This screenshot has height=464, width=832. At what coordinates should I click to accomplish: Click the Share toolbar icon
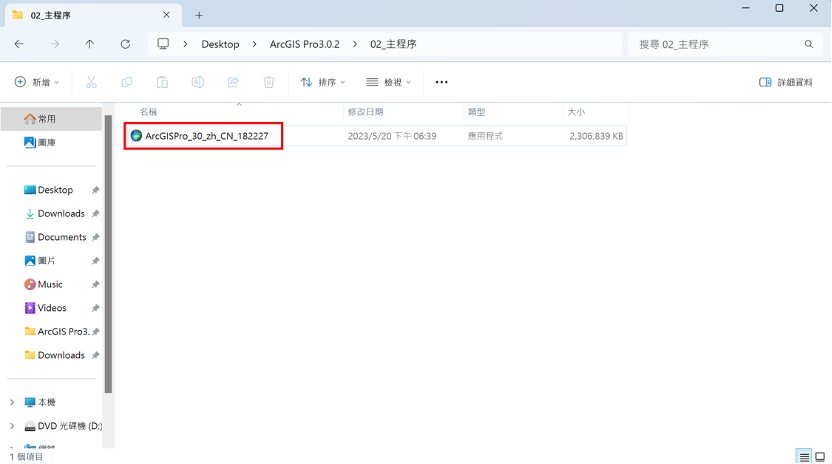233,82
